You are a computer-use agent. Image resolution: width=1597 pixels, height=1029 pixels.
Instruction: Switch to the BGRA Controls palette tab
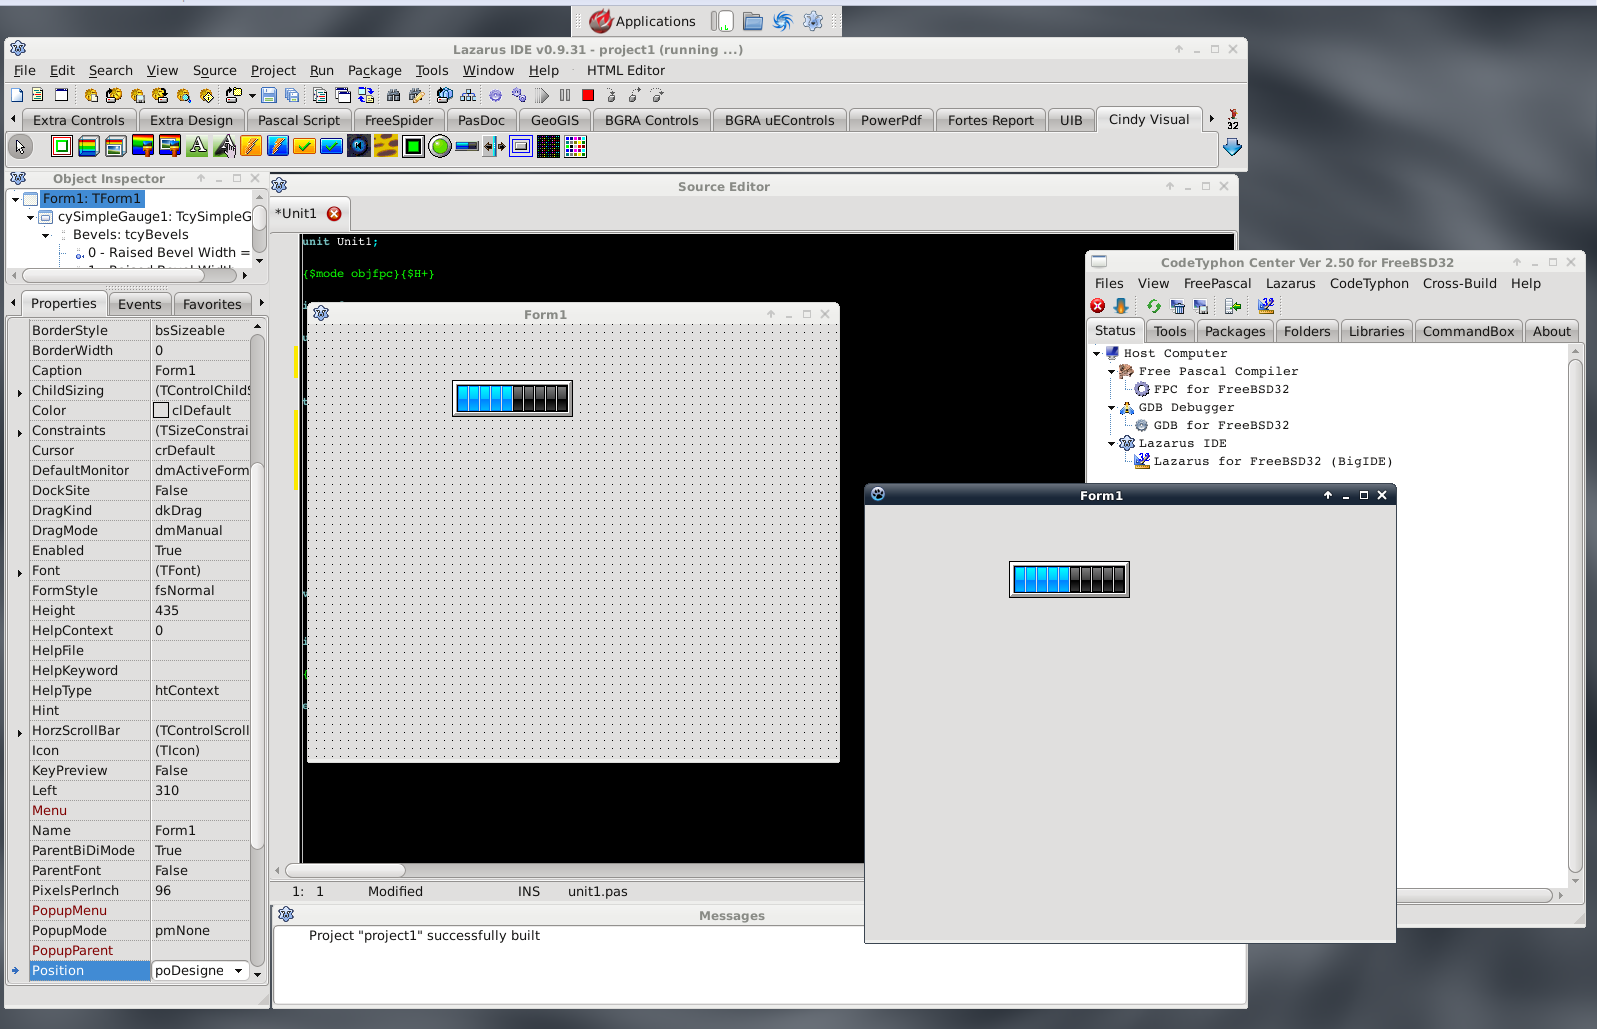pos(651,120)
